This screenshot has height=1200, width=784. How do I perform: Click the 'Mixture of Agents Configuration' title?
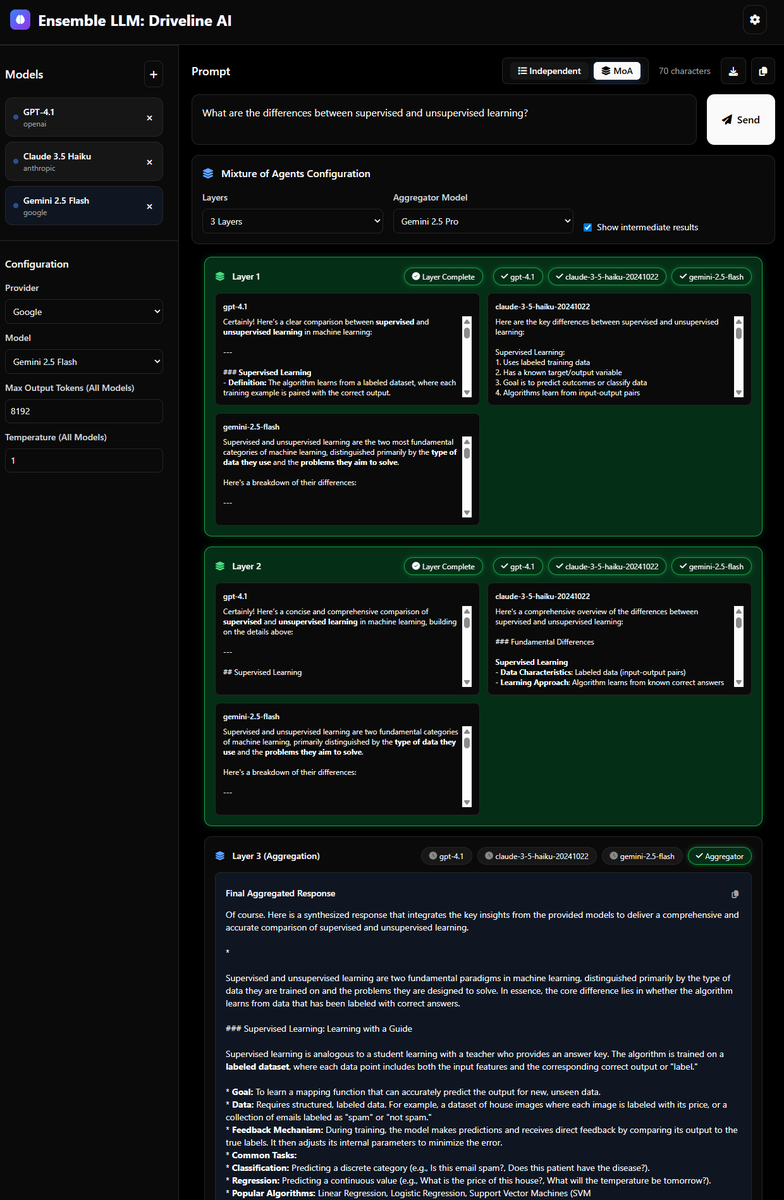pos(295,174)
